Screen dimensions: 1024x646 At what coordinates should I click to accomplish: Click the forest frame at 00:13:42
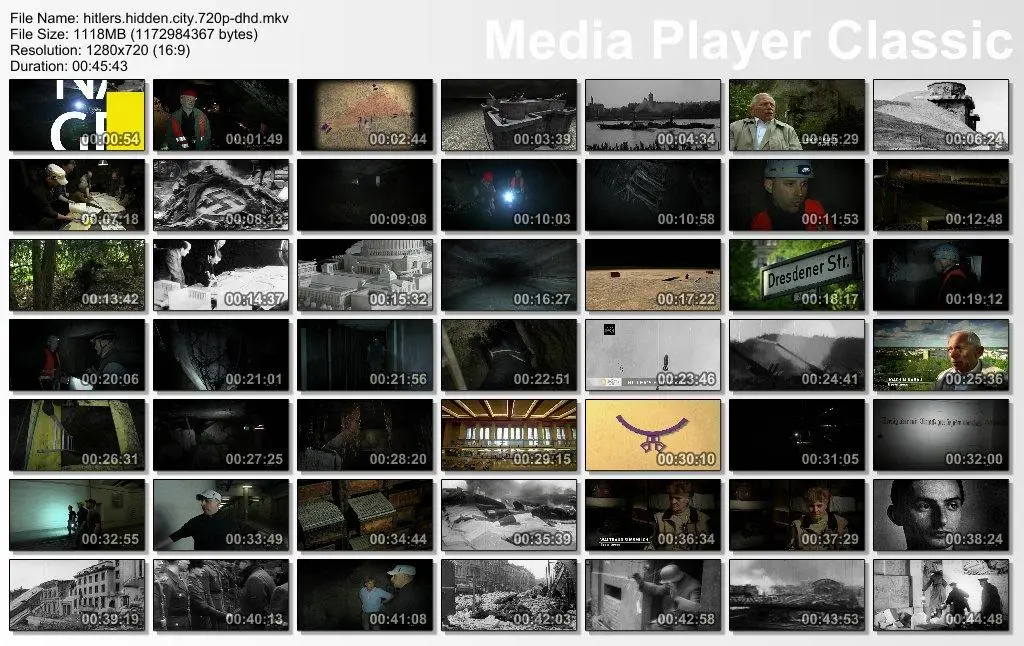77,275
